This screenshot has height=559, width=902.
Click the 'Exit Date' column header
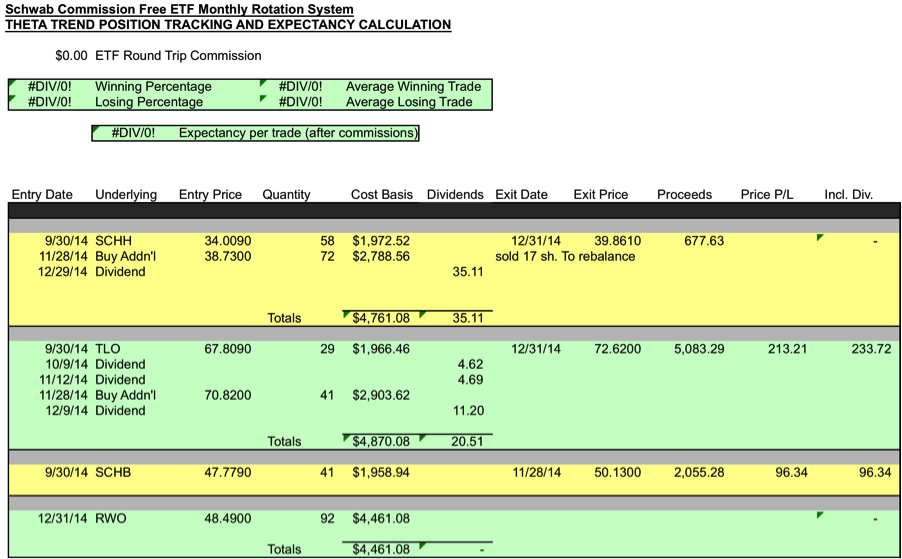coord(521,194)
